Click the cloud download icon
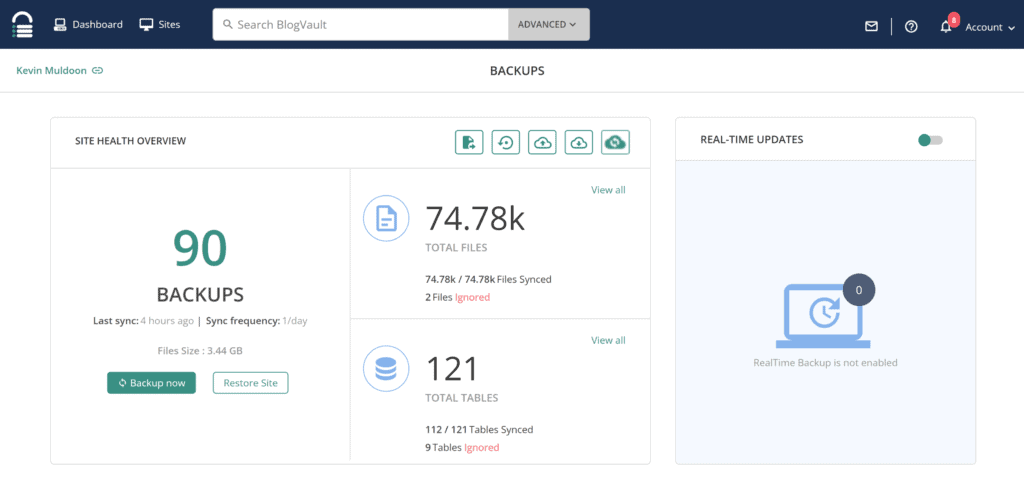The image size is (1024, 478). point(579,143)
